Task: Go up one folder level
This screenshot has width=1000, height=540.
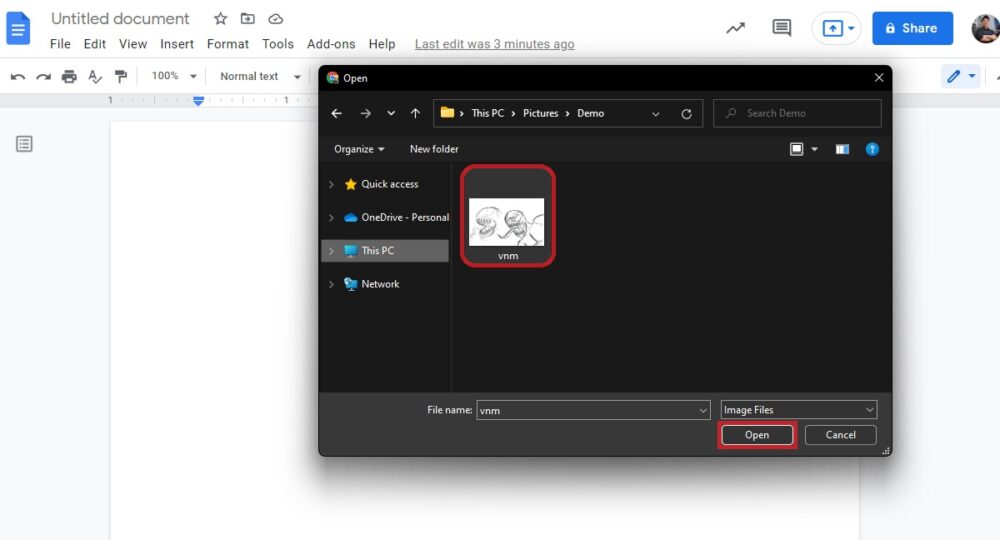Action: [415, 113]
